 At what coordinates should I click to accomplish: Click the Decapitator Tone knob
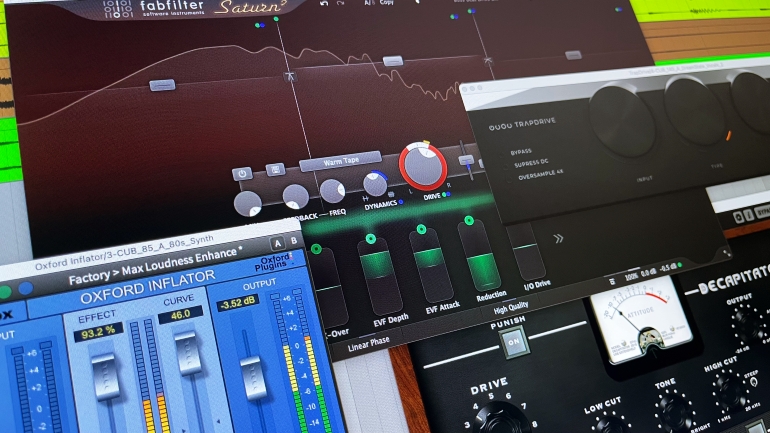click(x=675, y=410)
